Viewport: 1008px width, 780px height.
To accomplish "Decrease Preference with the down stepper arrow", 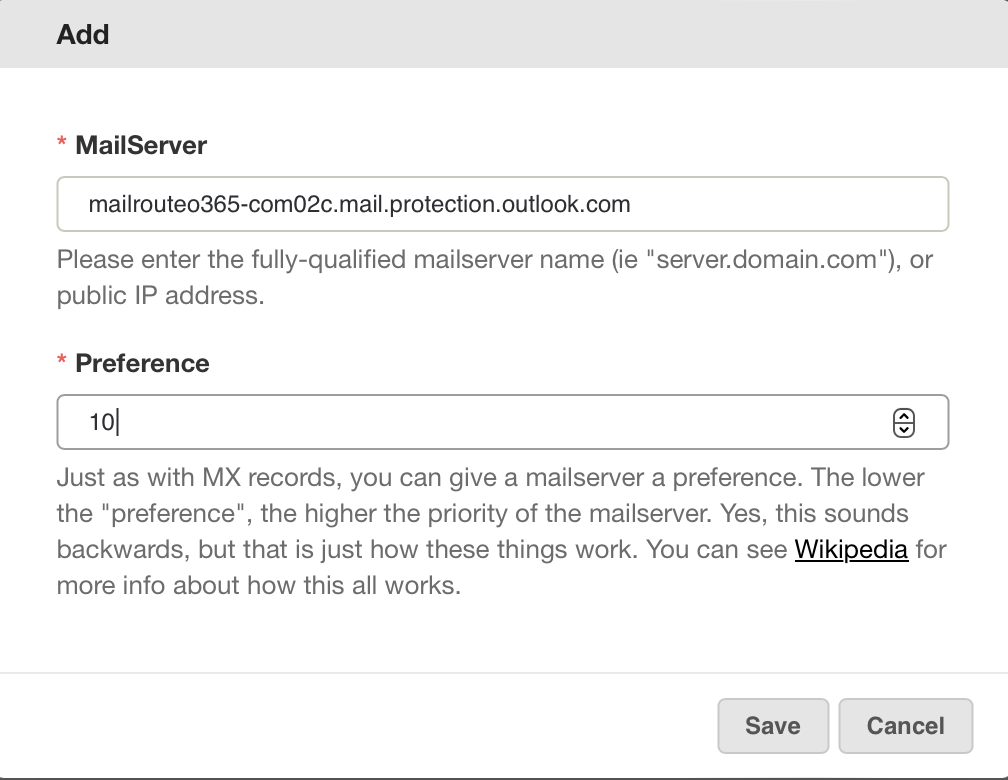I will (x=904, y=430).
